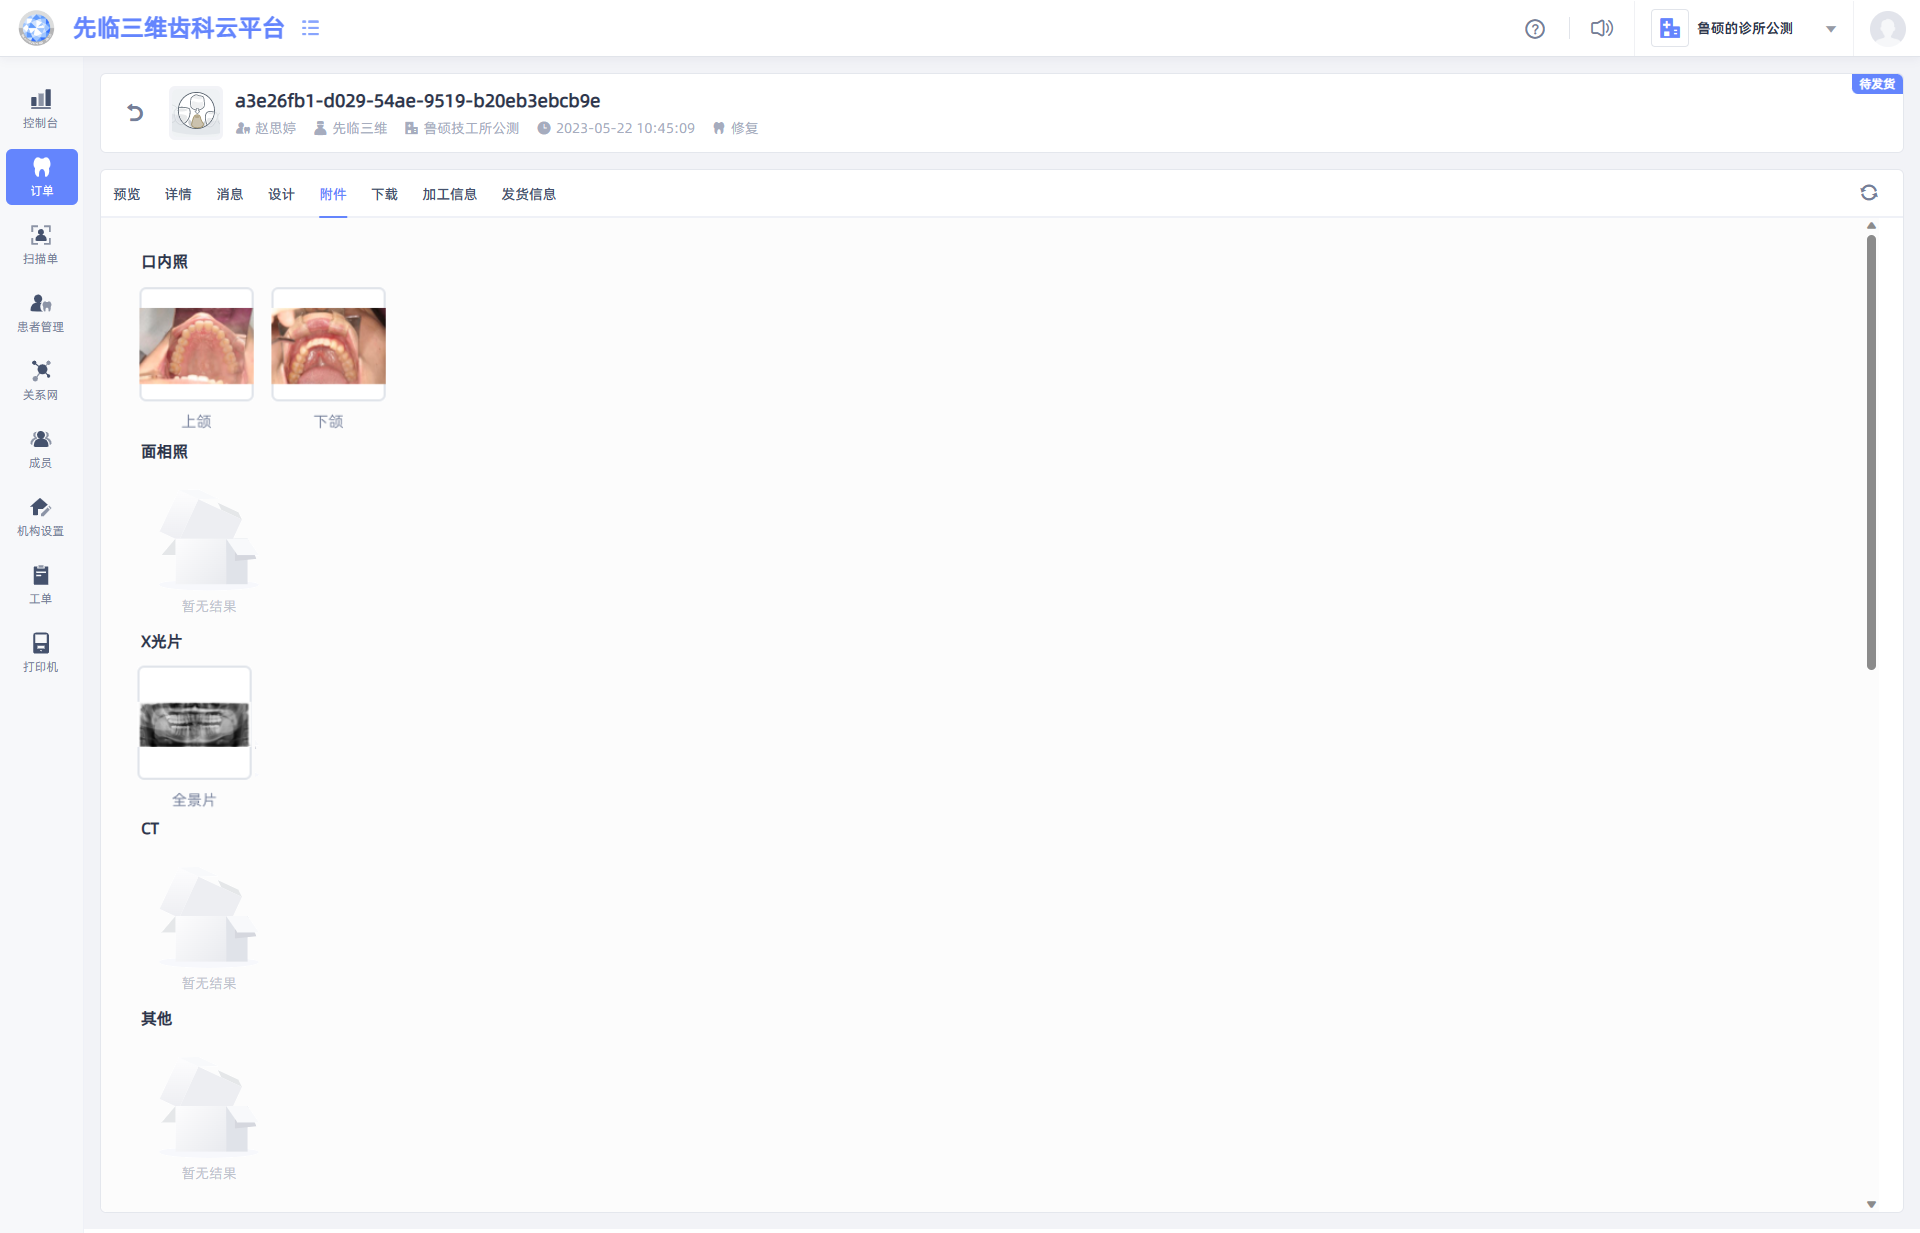Screen dimensions: 1920x1233
Task: Switch to the 消息 tab
Action: [230, 194]
